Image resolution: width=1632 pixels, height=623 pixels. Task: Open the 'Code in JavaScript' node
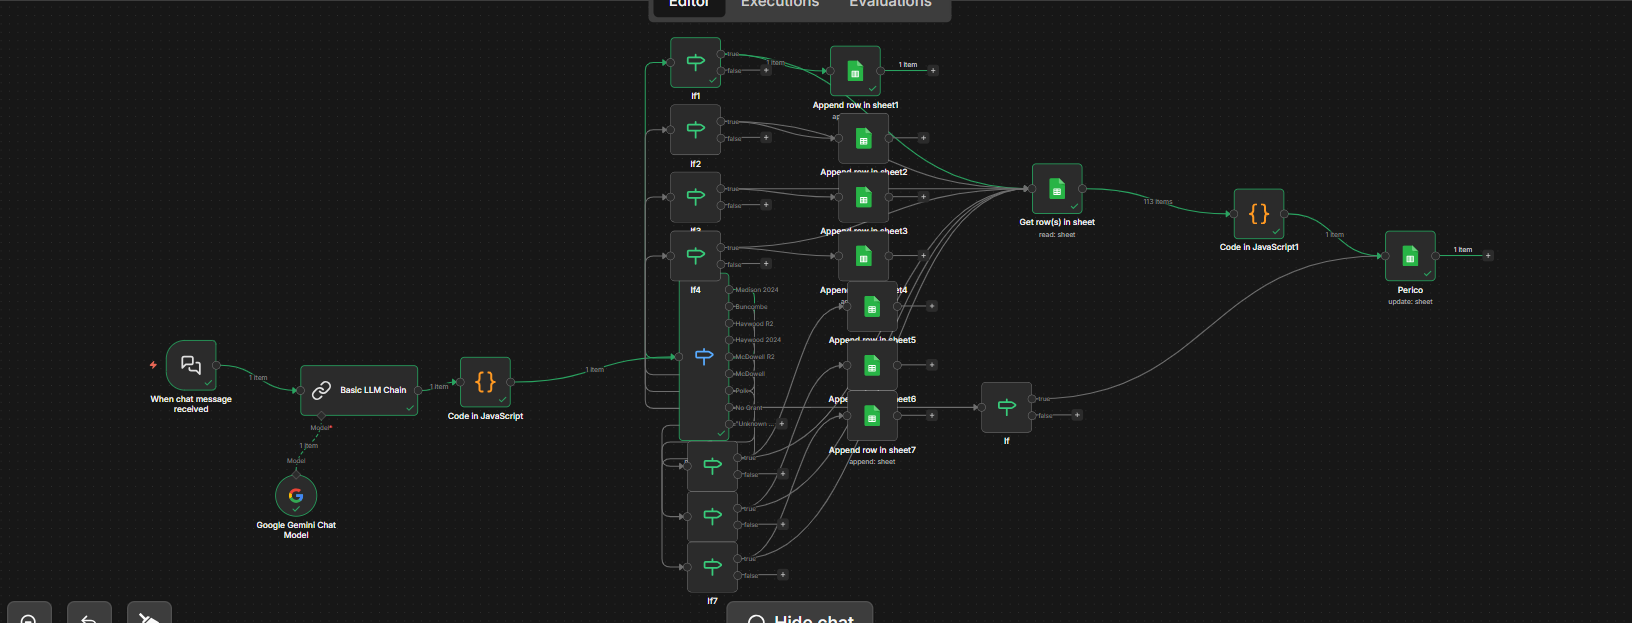pyautogui.click(x=485, y=382)
